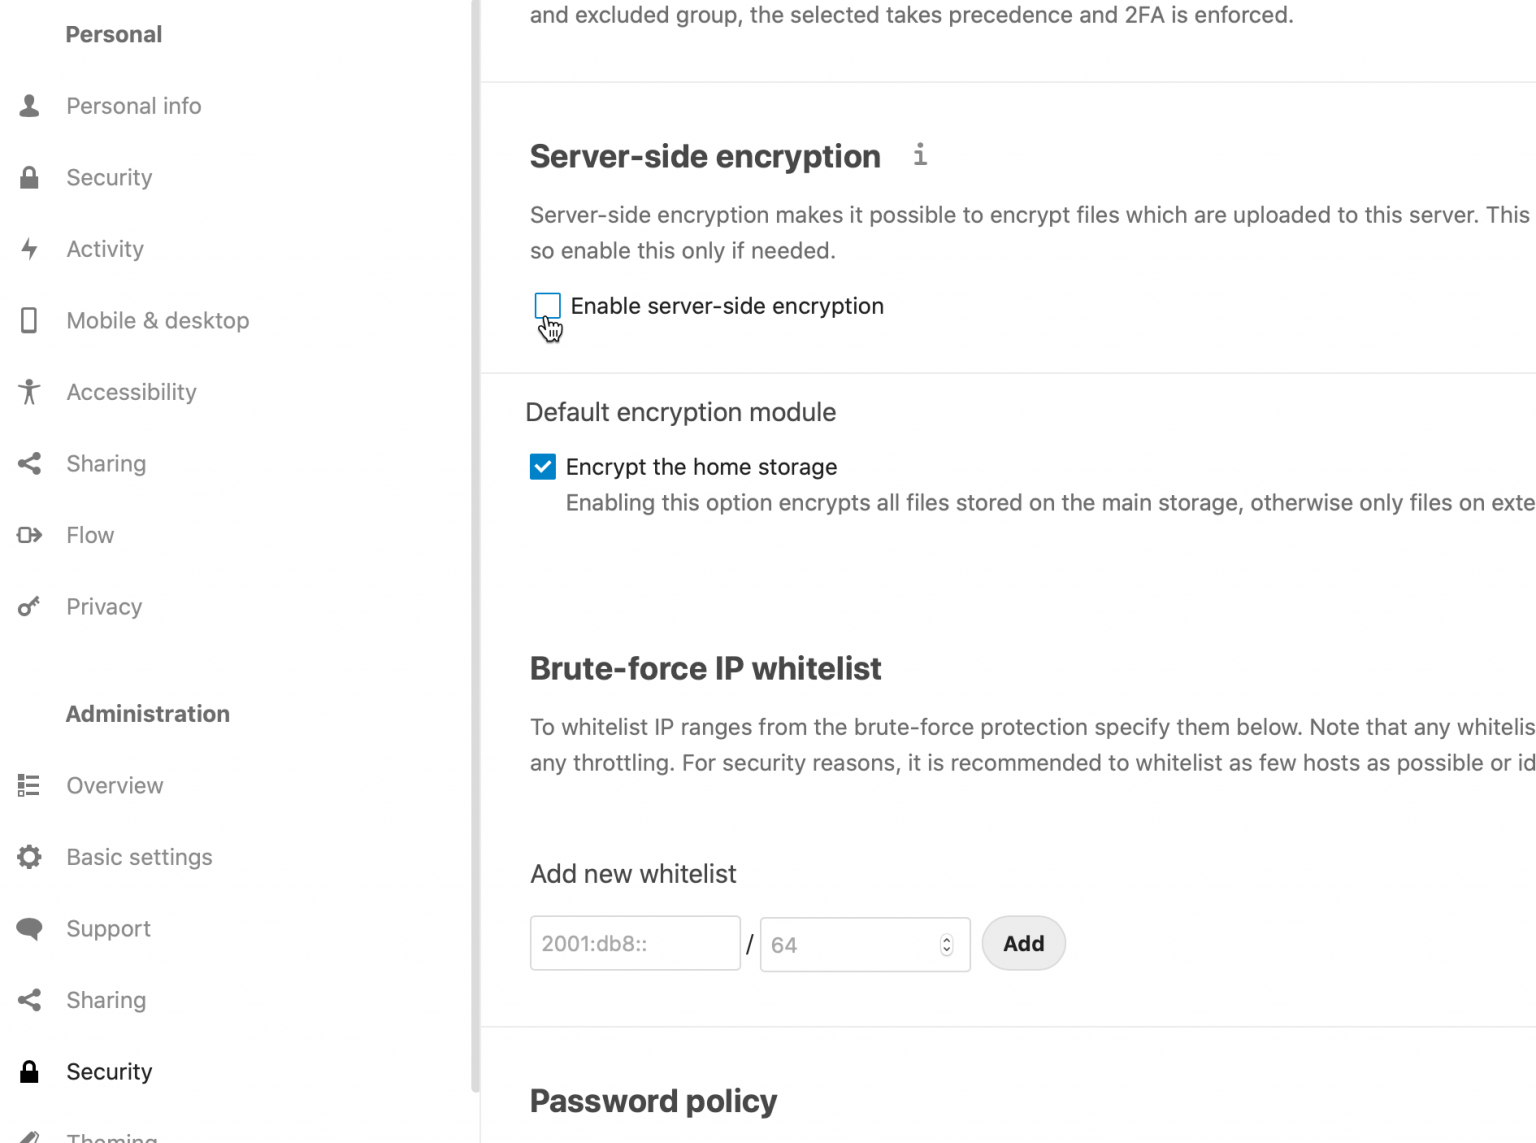Image resolution: width=1536 pixels, height=1143 pixels.
Task: Select the key icon next to Privacy
Action: pyautogui.click(x=29, y=606)
